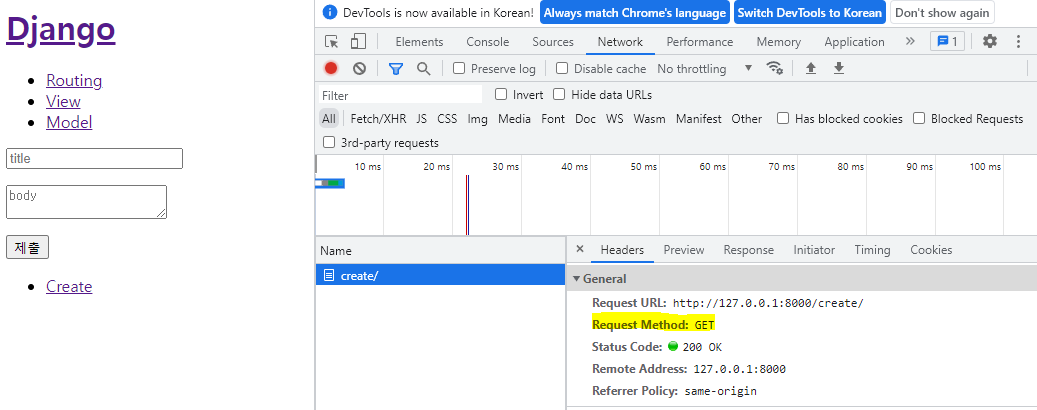Toggle the network filter funnel icon
The width and height of the screenshot is (1037, 410).
click(395, 69)
